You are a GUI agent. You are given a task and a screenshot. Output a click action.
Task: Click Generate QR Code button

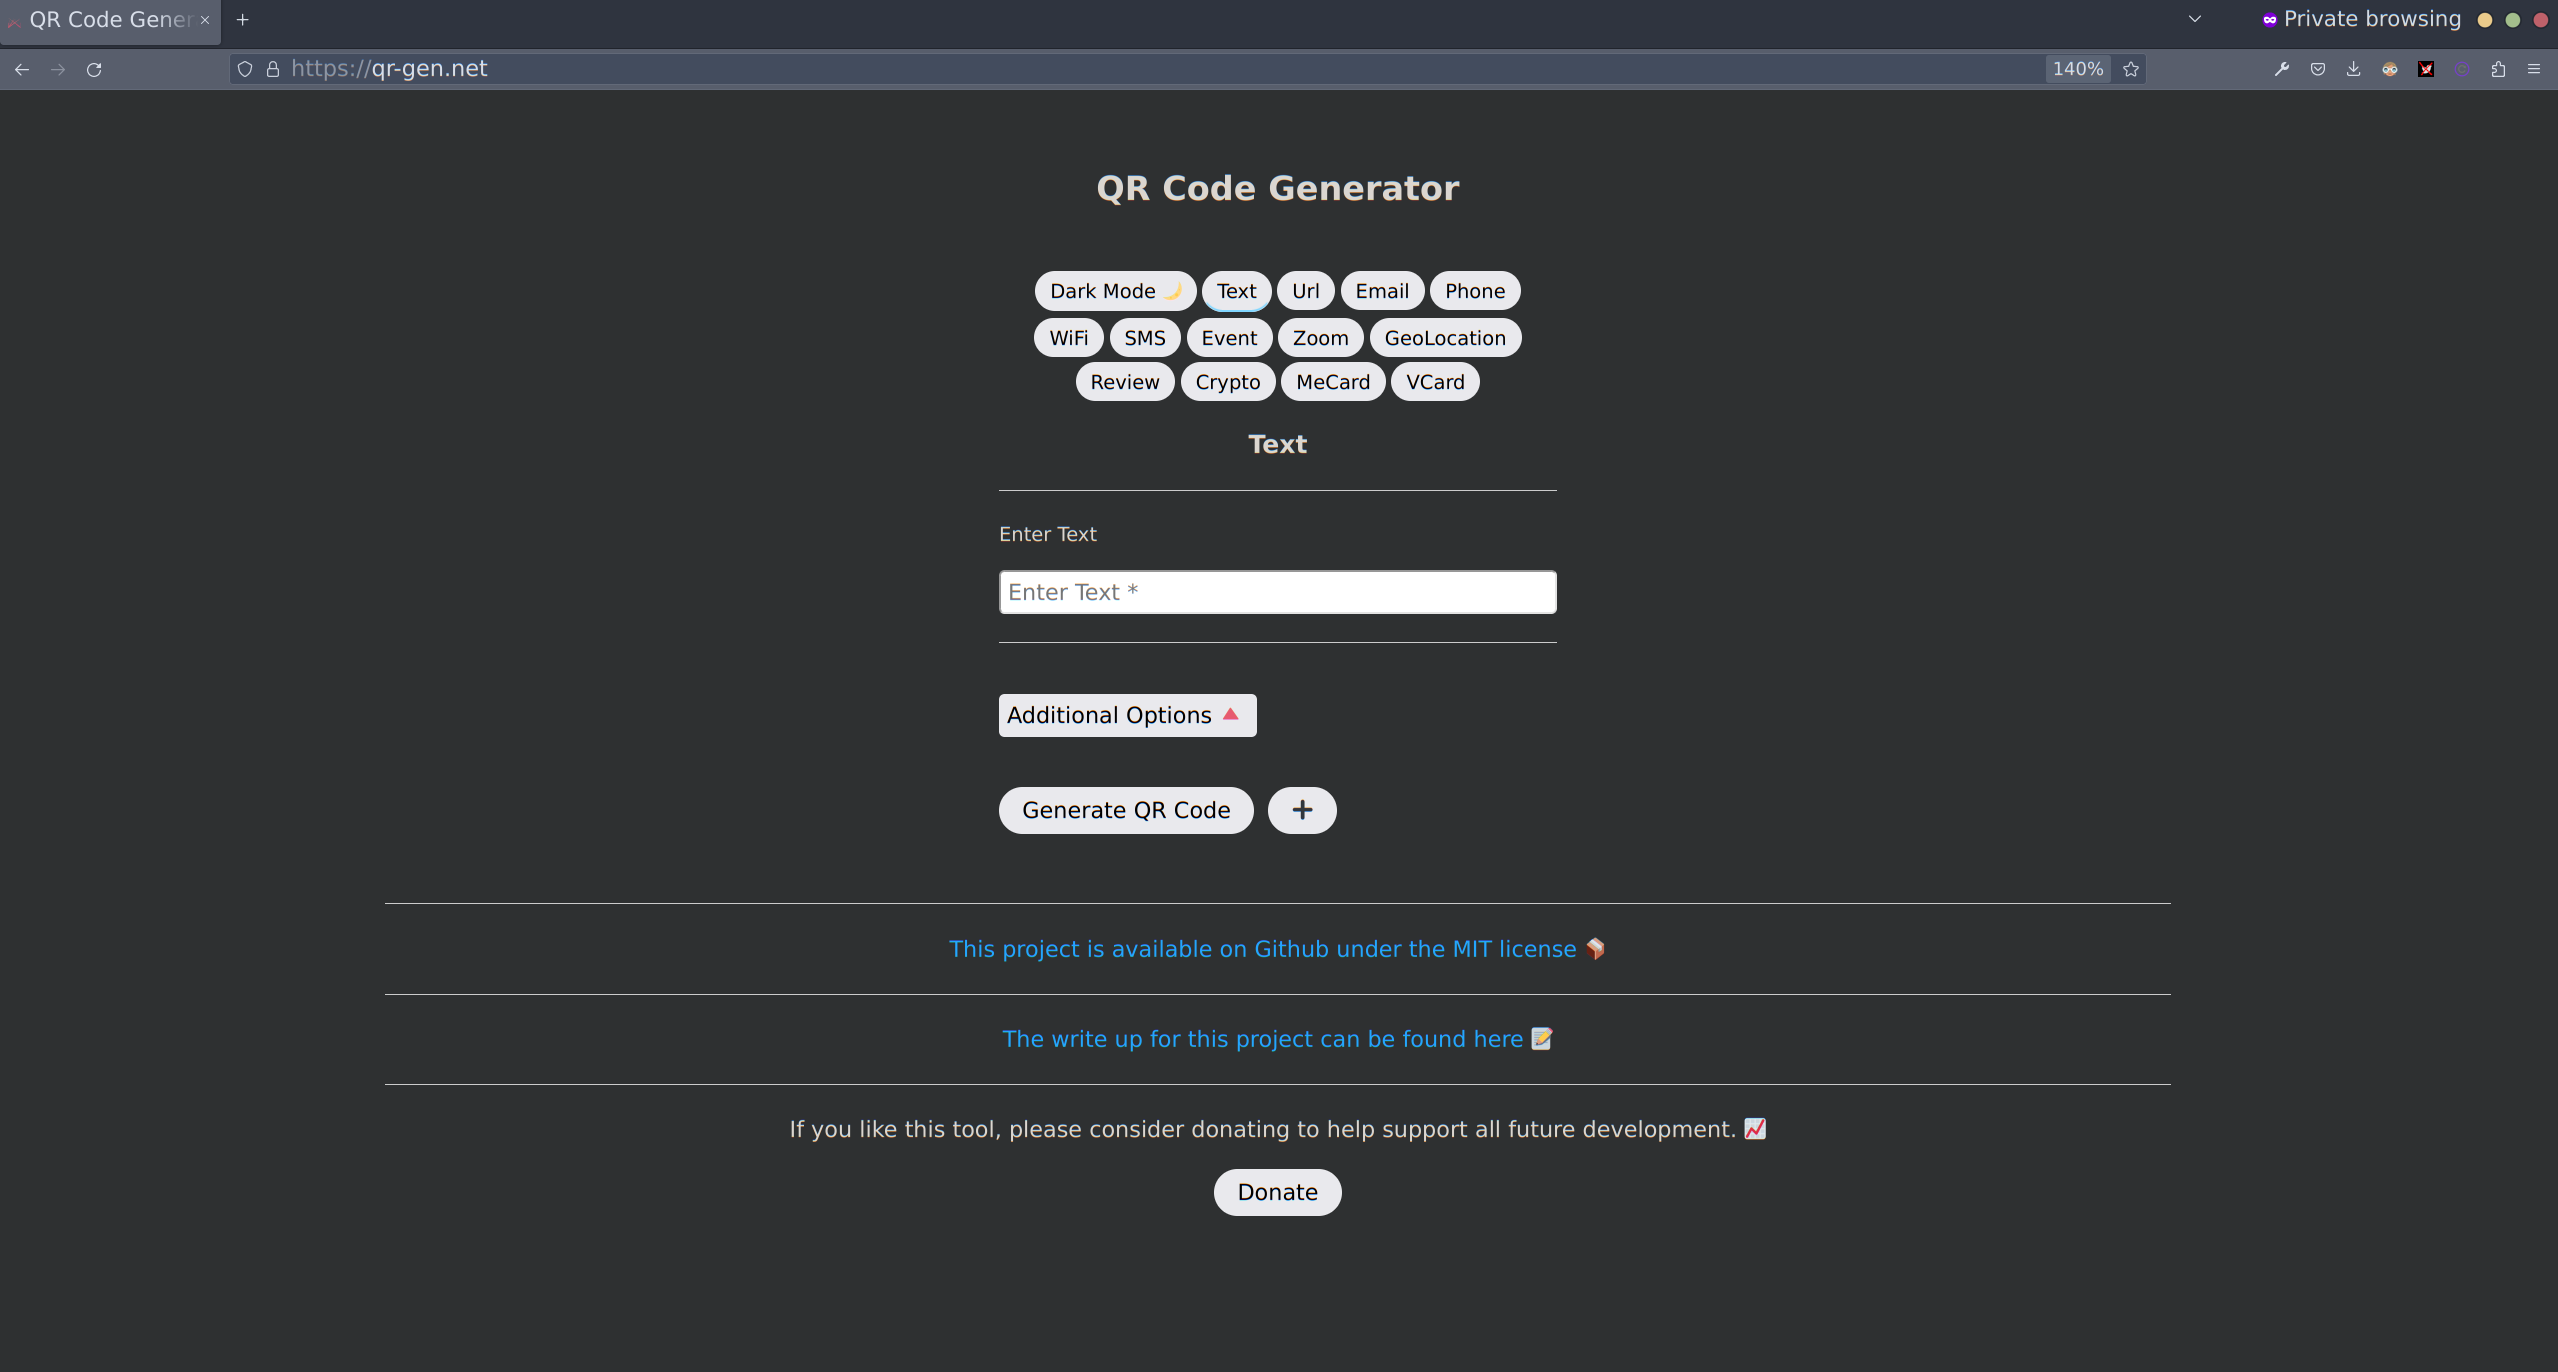tap(1125, 810)
